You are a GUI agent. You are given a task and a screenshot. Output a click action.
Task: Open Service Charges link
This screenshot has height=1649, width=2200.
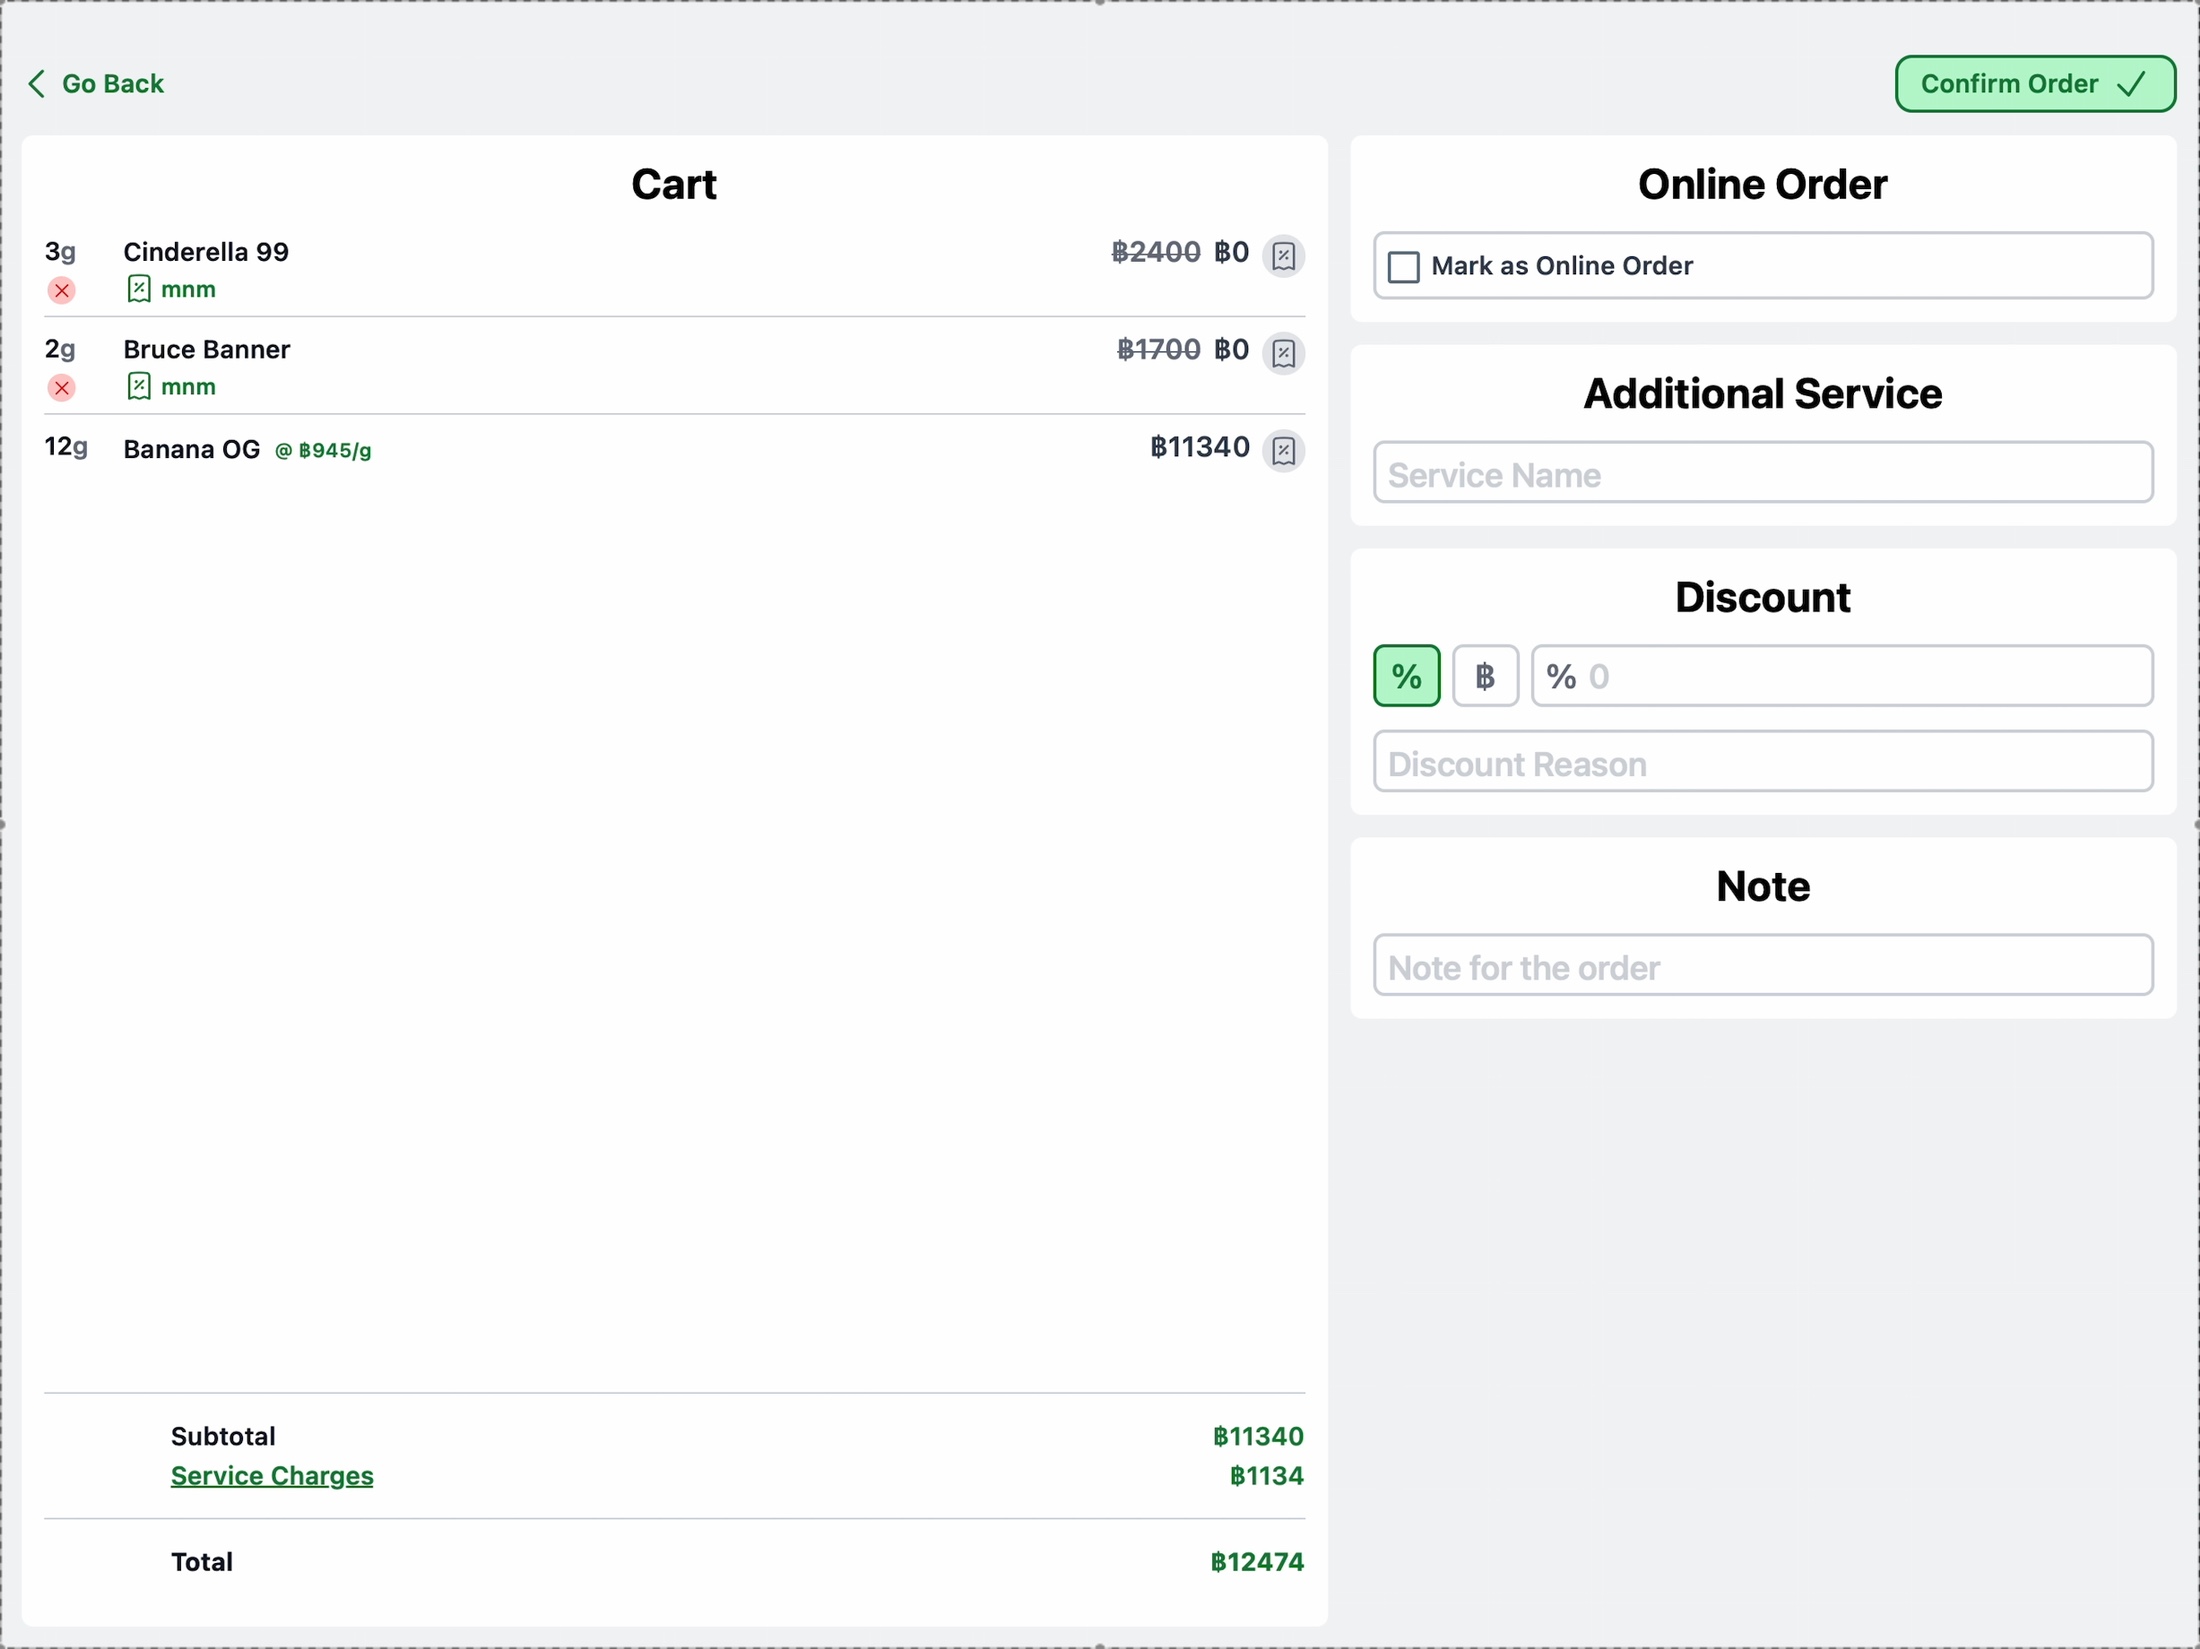tap(272, 1476)
